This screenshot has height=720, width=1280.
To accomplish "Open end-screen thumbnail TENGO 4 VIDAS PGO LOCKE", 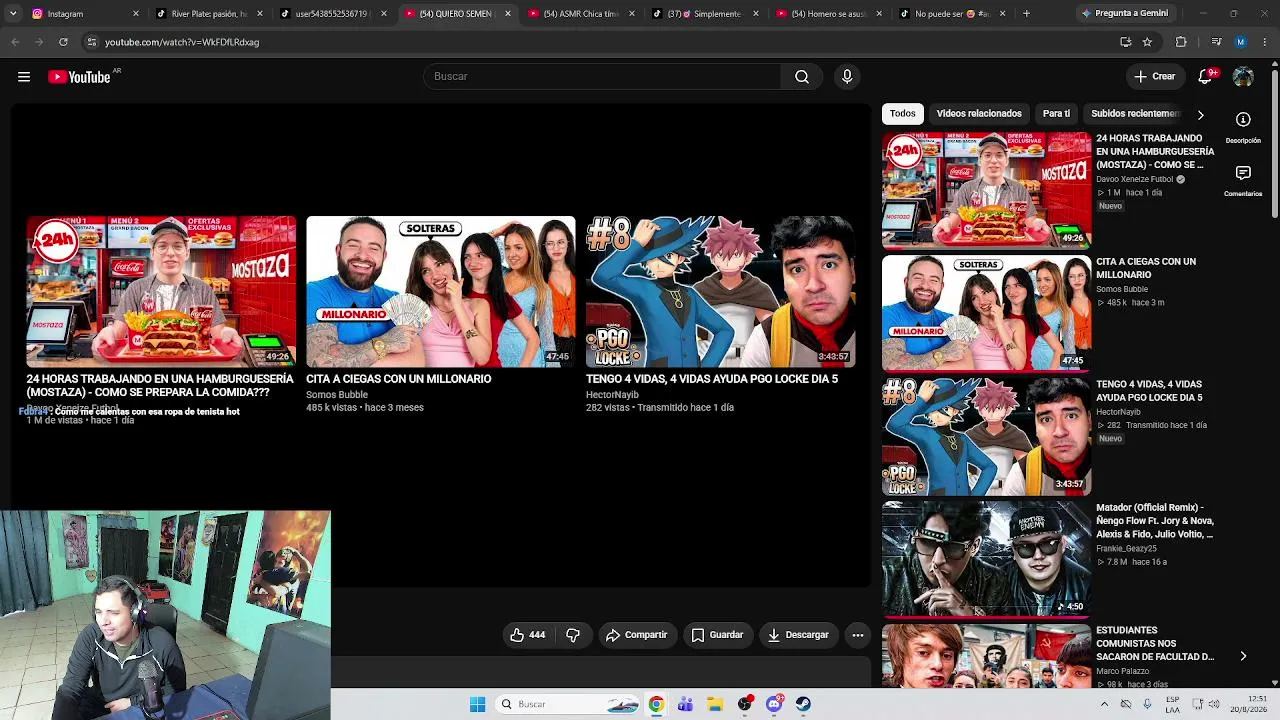I will point(721,292).
